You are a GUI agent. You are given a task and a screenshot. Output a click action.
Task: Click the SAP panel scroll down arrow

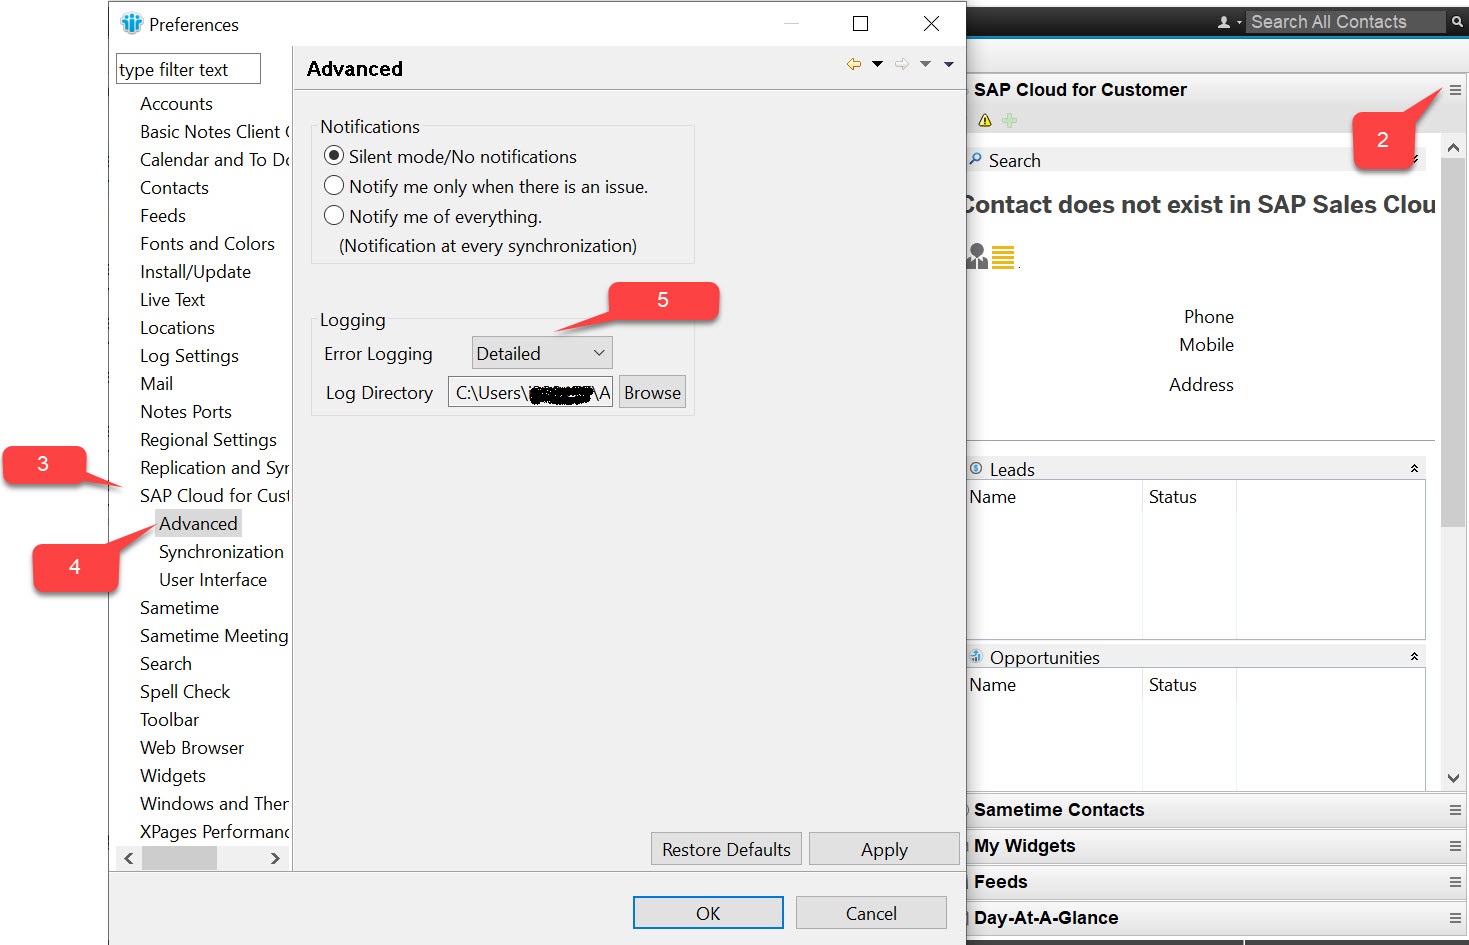click(1453, 778)
